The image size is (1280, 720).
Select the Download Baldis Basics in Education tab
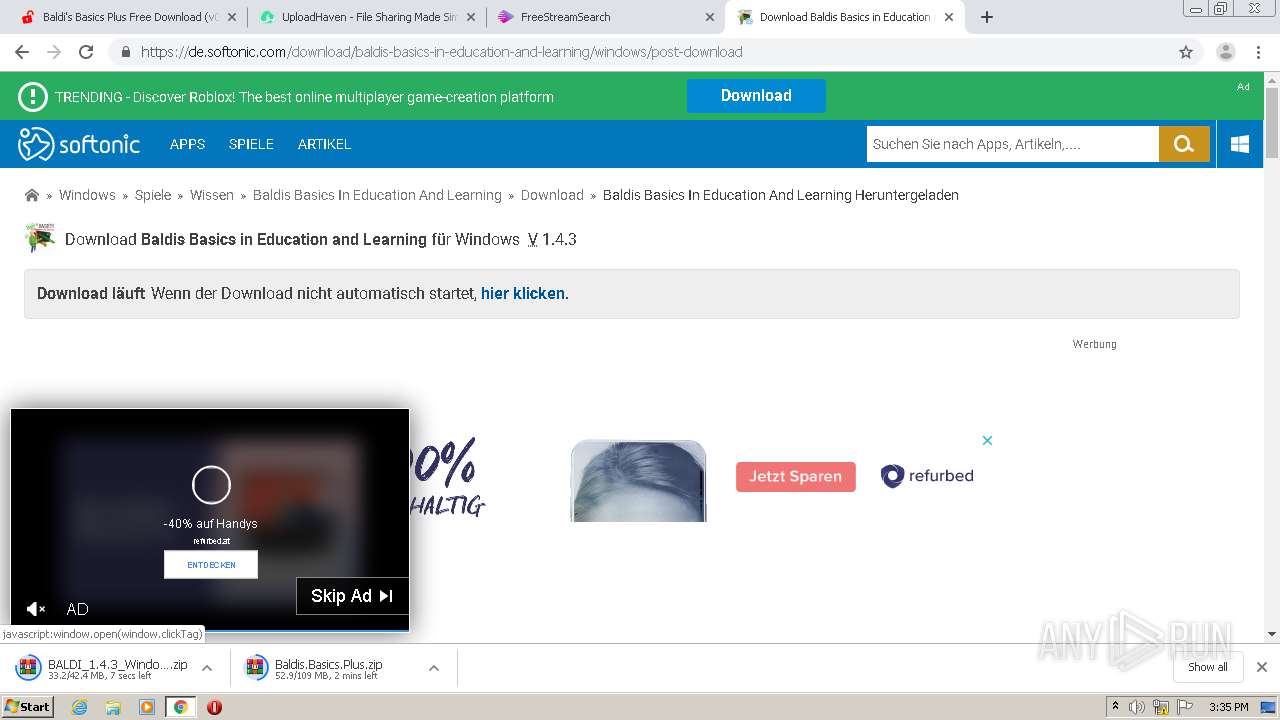tap(846, 17)
